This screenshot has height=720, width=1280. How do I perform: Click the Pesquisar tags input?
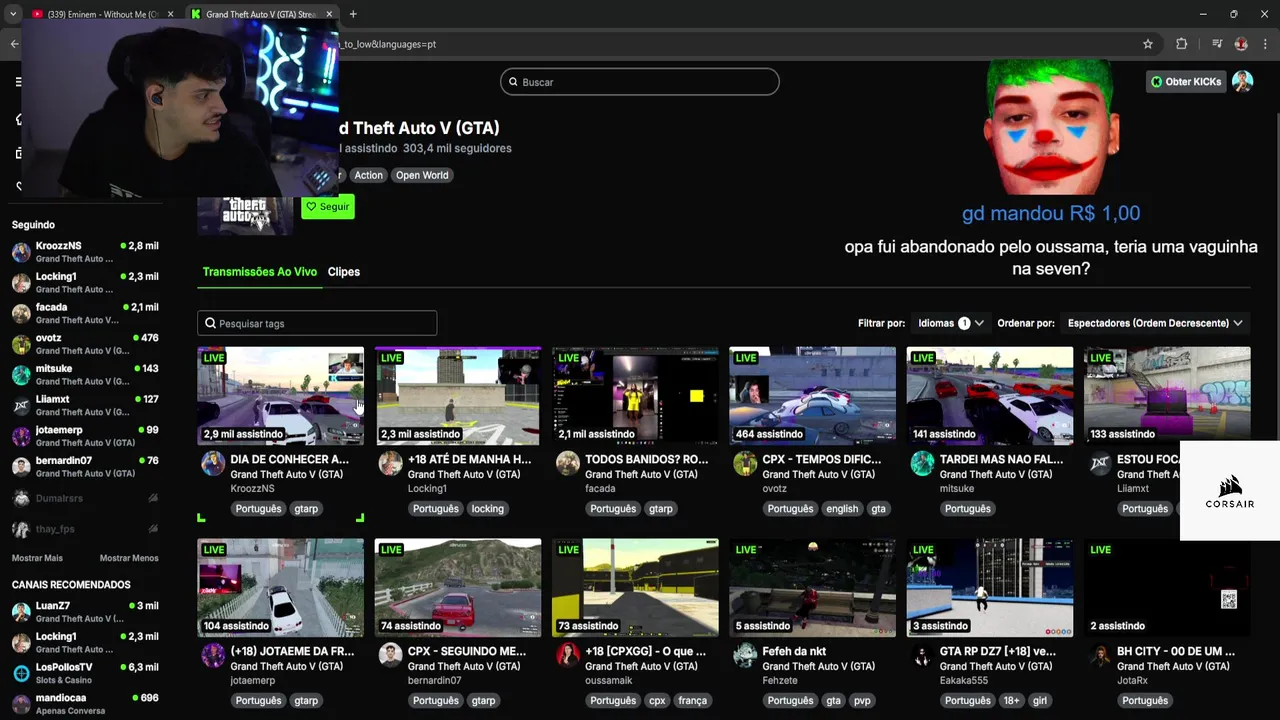317,323
